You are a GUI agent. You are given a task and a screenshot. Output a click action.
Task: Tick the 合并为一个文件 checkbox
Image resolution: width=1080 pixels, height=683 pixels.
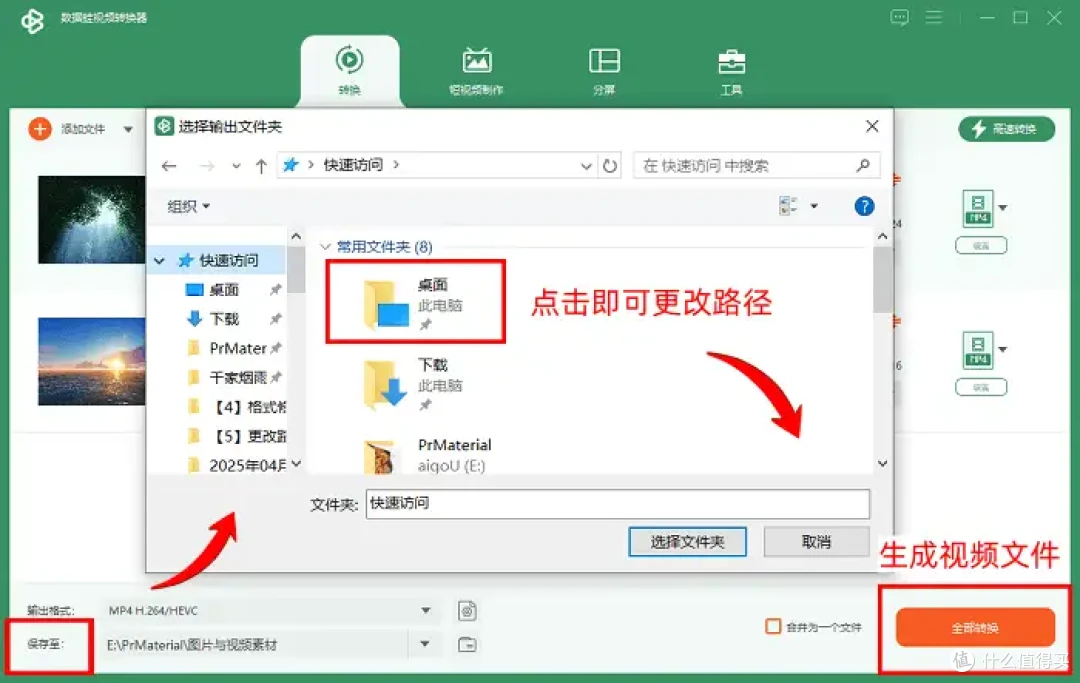coord(773,627)
